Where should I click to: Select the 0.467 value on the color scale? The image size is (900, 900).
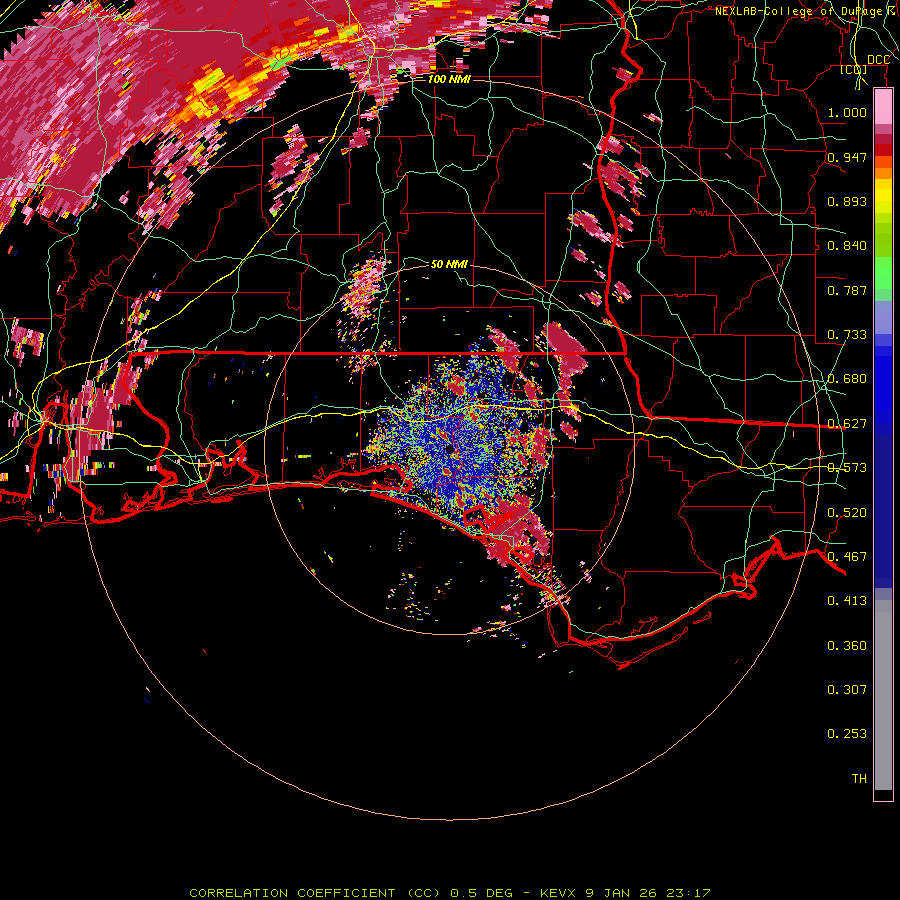(847, 557)
